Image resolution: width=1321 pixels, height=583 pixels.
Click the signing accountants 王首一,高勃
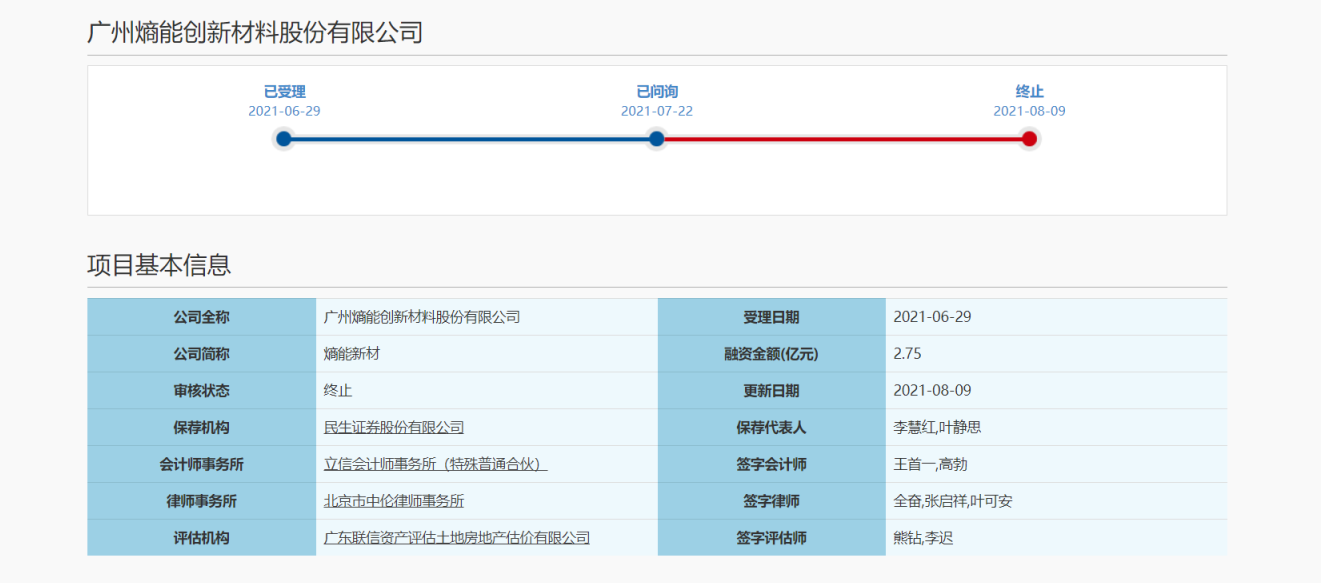926,464
